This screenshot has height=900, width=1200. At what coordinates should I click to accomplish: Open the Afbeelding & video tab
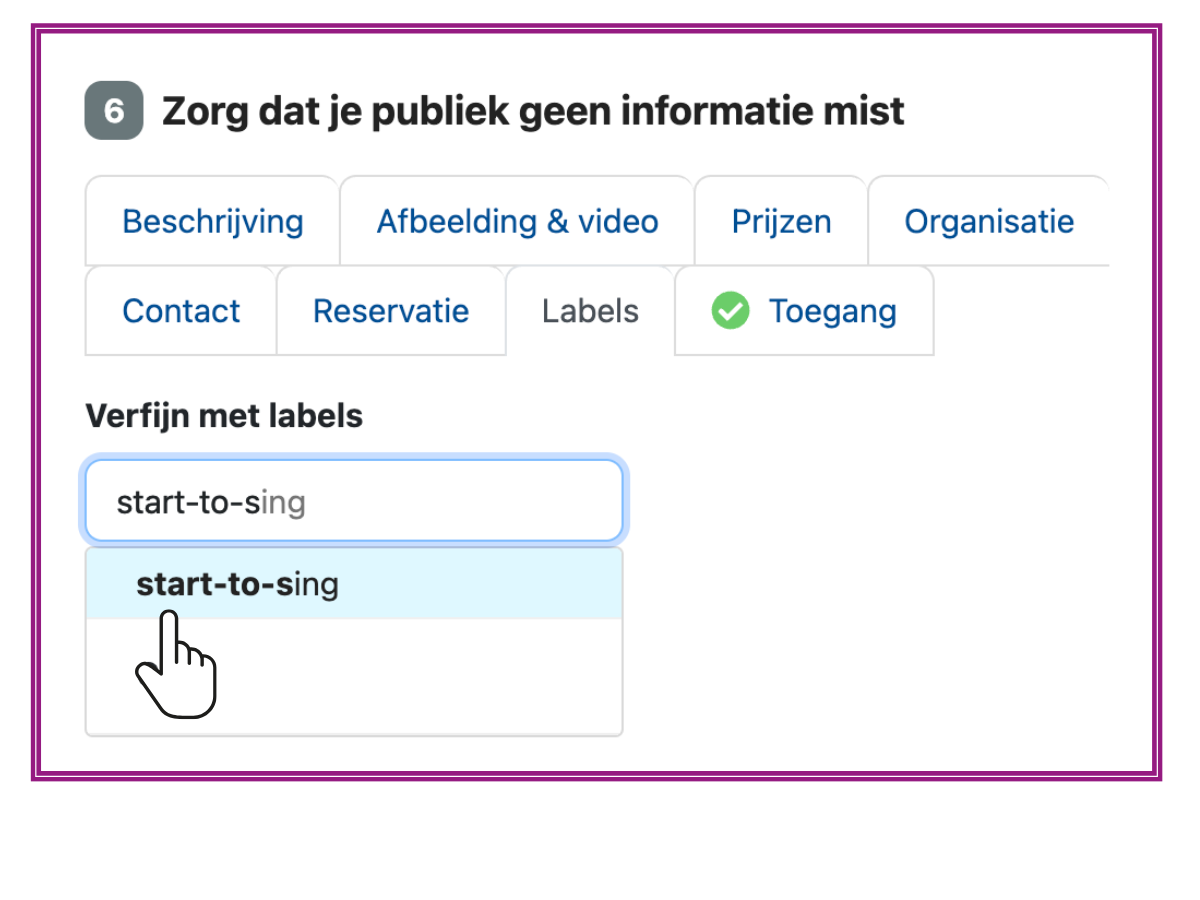tap(516, 221)
